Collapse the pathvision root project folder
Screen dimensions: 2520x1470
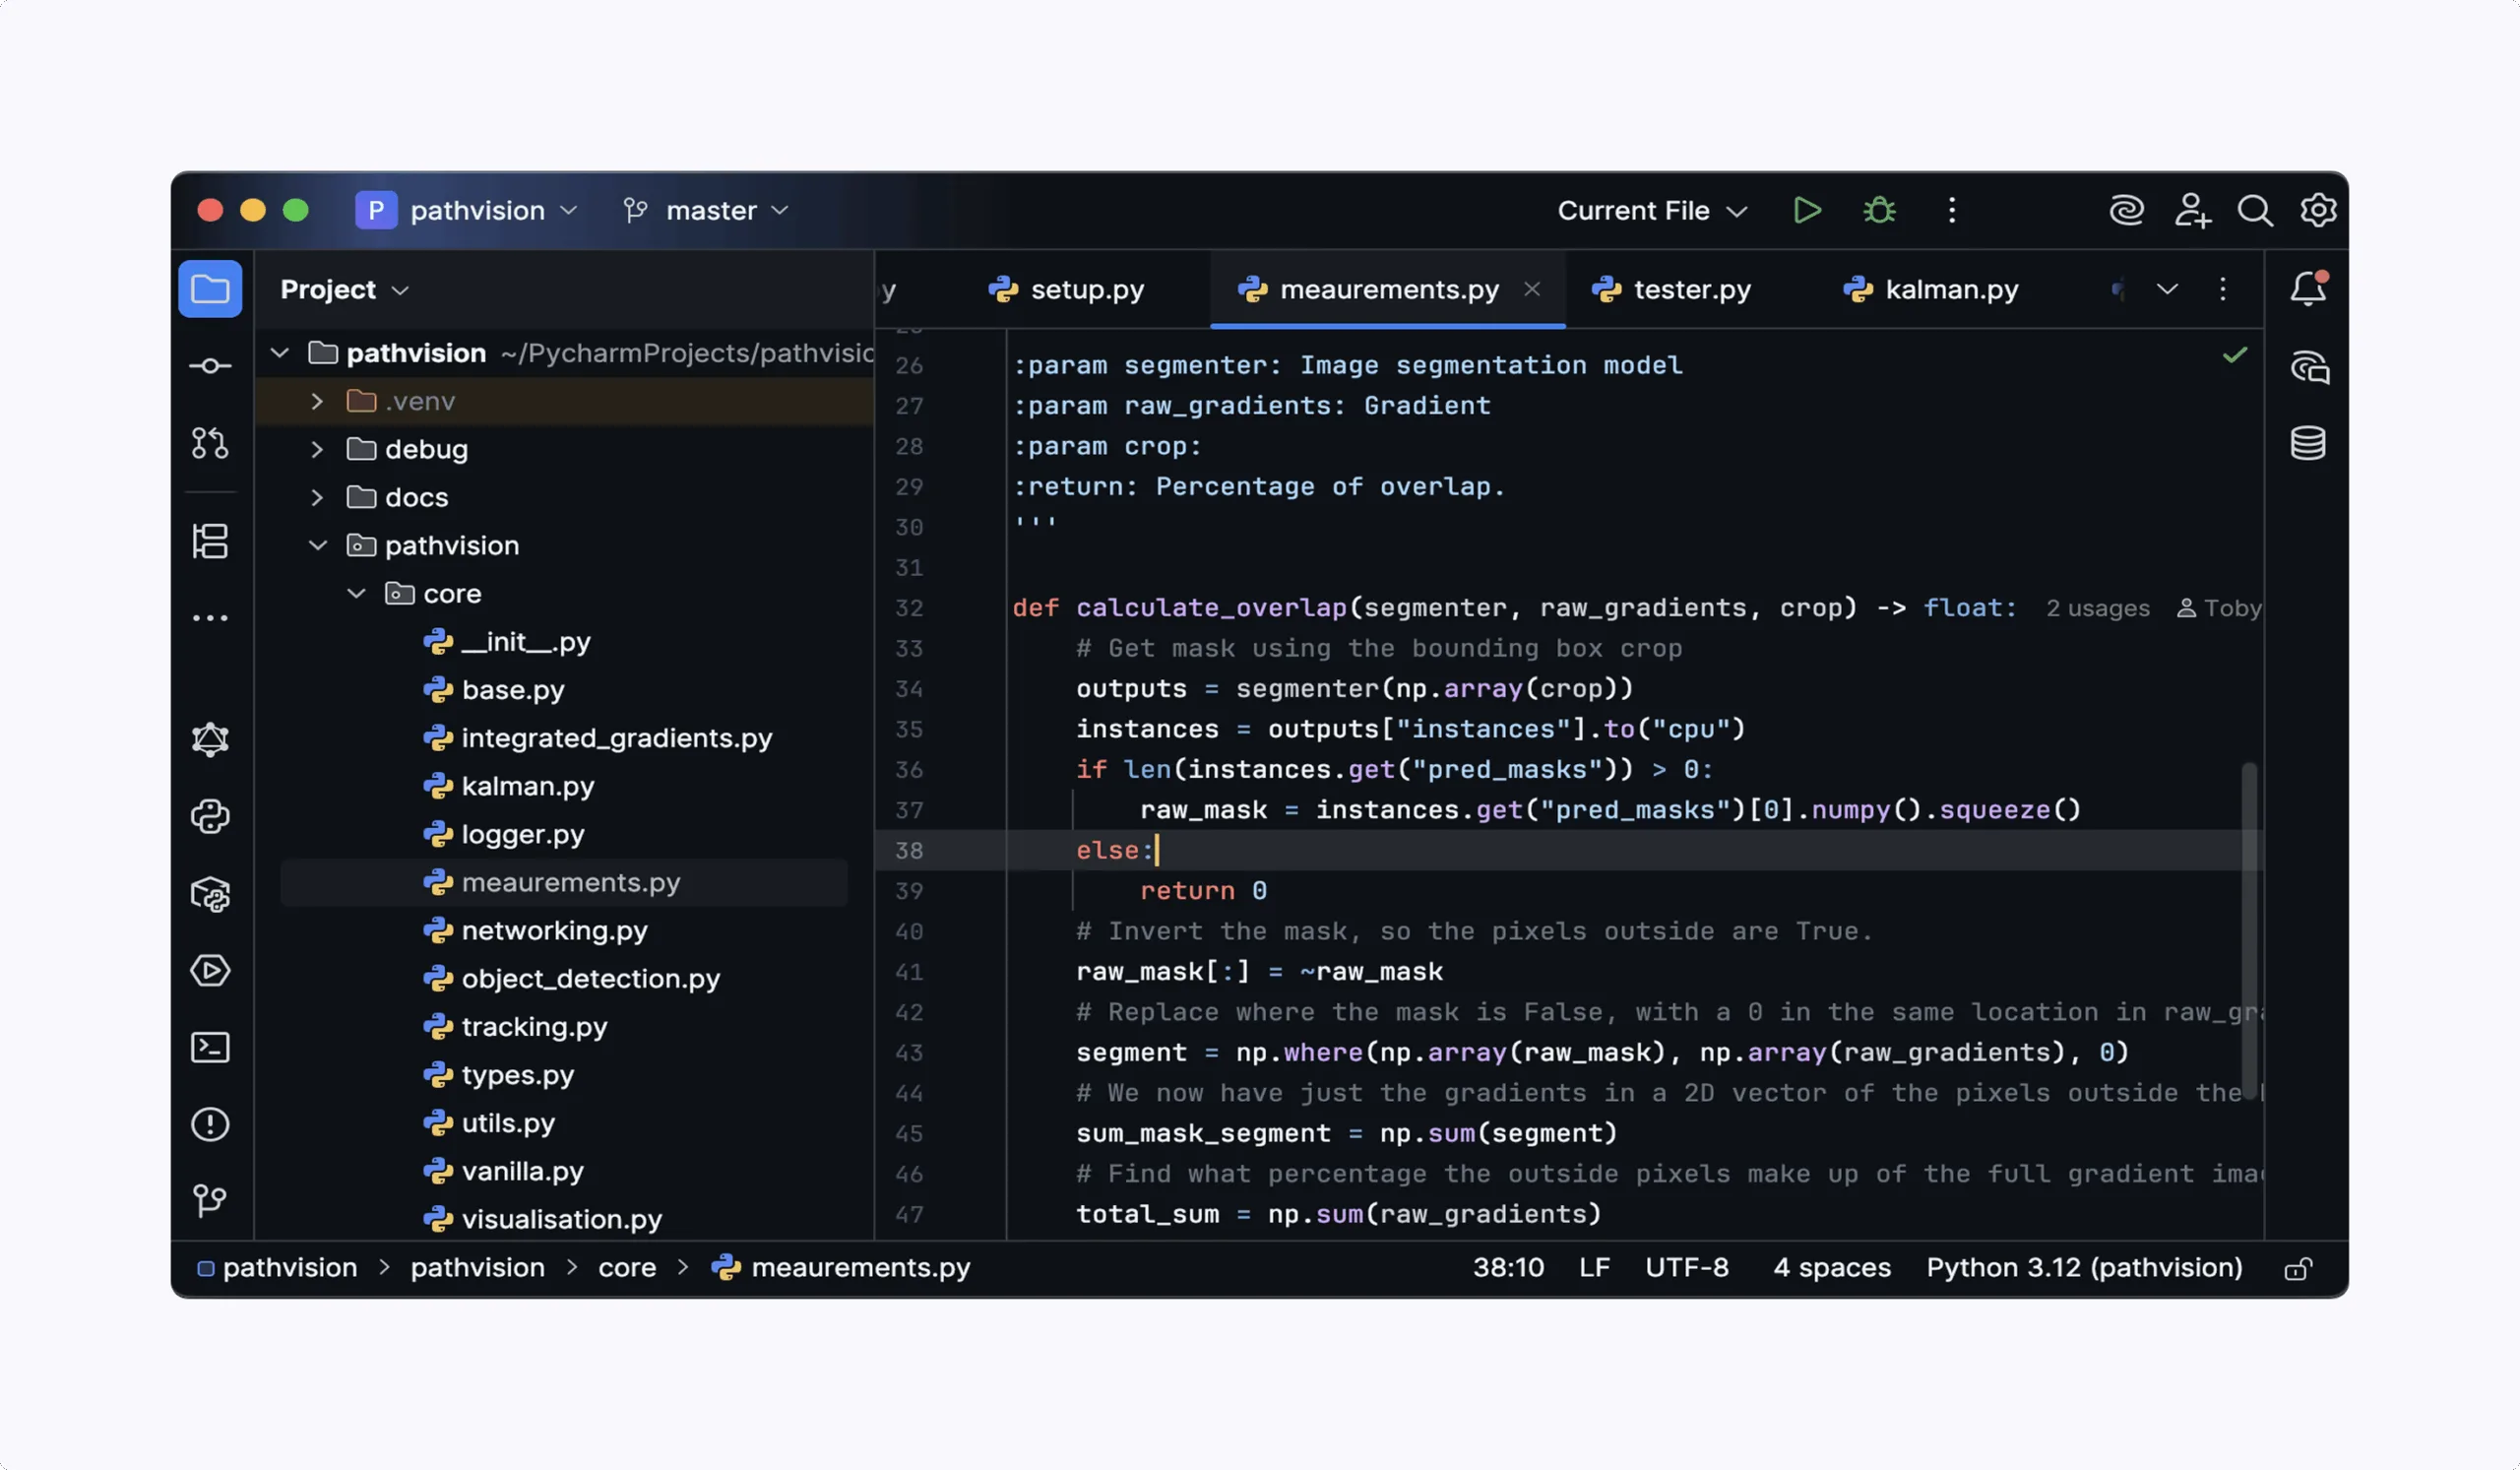pos(280,353)
